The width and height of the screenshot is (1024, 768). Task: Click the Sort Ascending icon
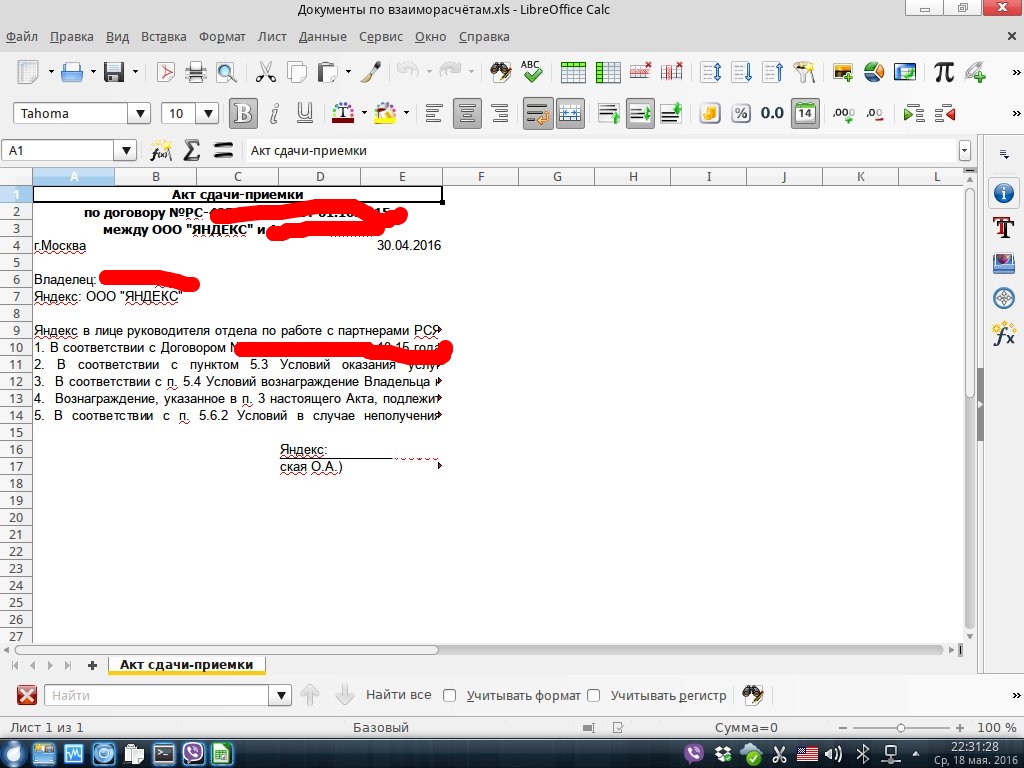pyautogui.click(x=741, y=72)
